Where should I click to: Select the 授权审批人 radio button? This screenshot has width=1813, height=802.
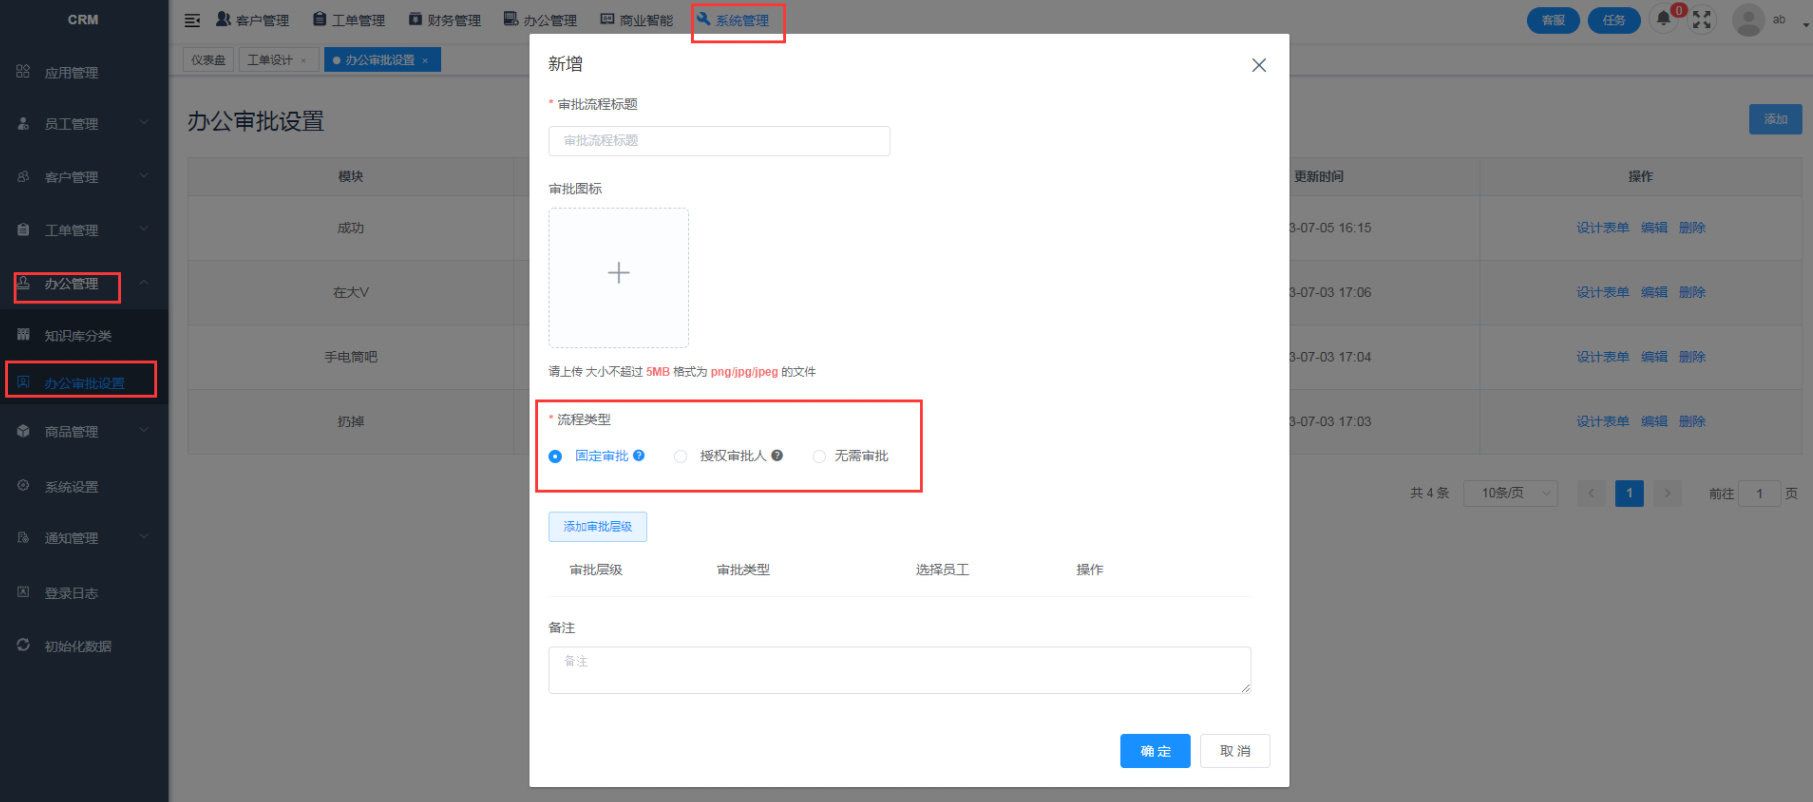pyautogui.click(x=680, y=456)
